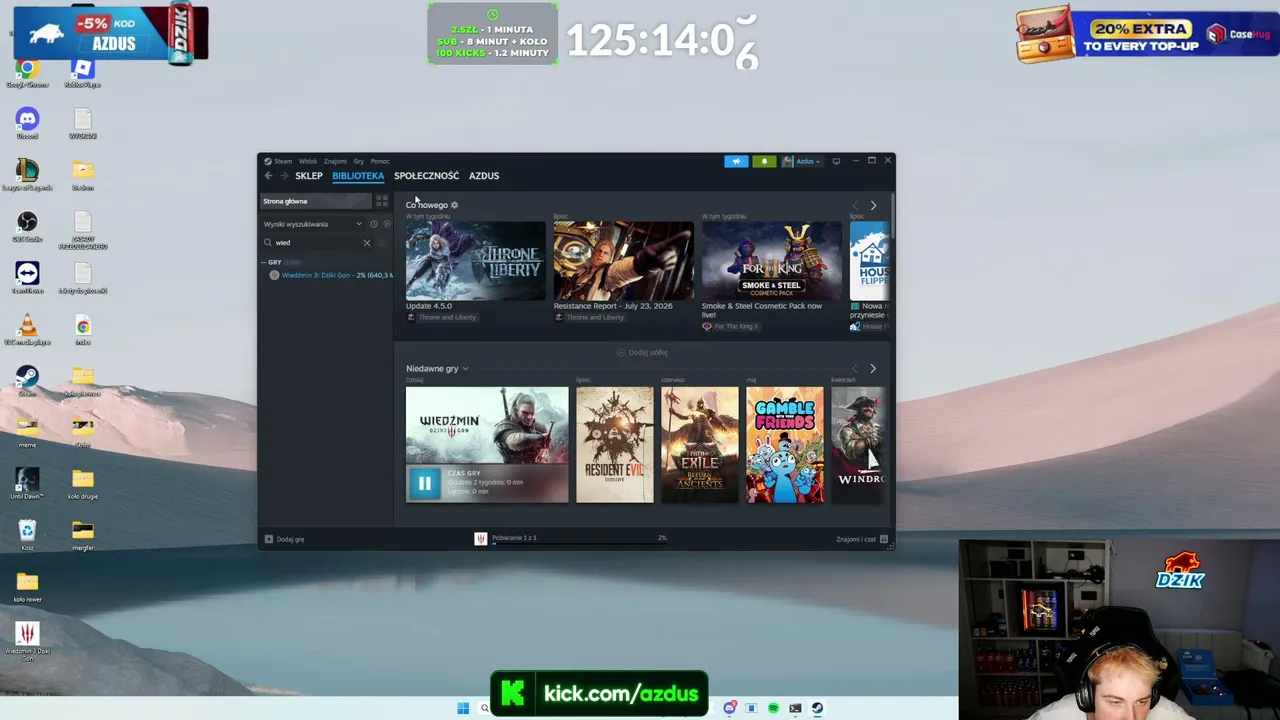
Task: Open the Kosz recycle bin
Action: click(x=27, y=534)
